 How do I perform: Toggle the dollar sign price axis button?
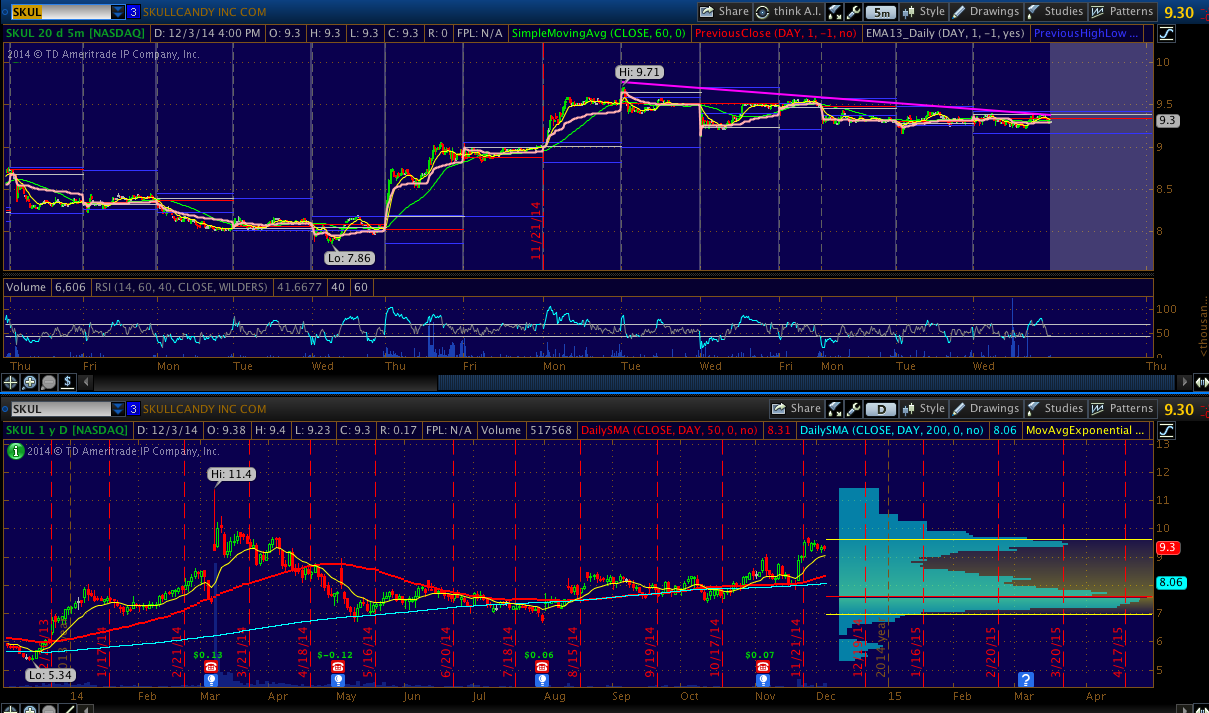pos(67,381)
